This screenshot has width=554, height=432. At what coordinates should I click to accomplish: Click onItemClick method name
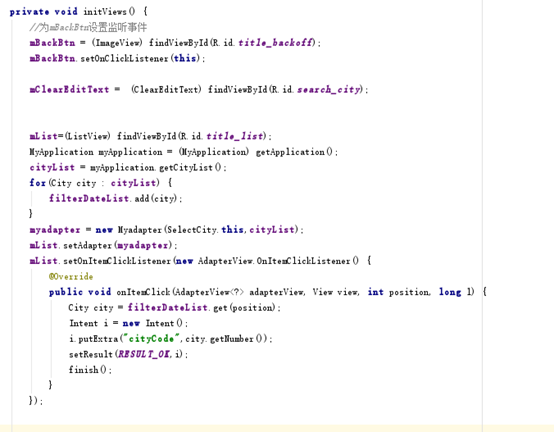point(143,292)
